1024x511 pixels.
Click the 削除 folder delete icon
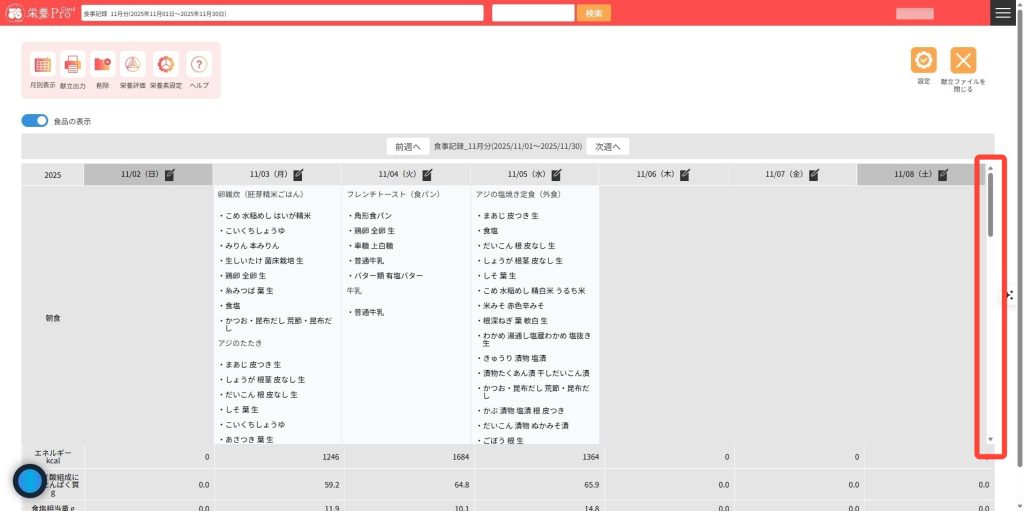(103, 65)
